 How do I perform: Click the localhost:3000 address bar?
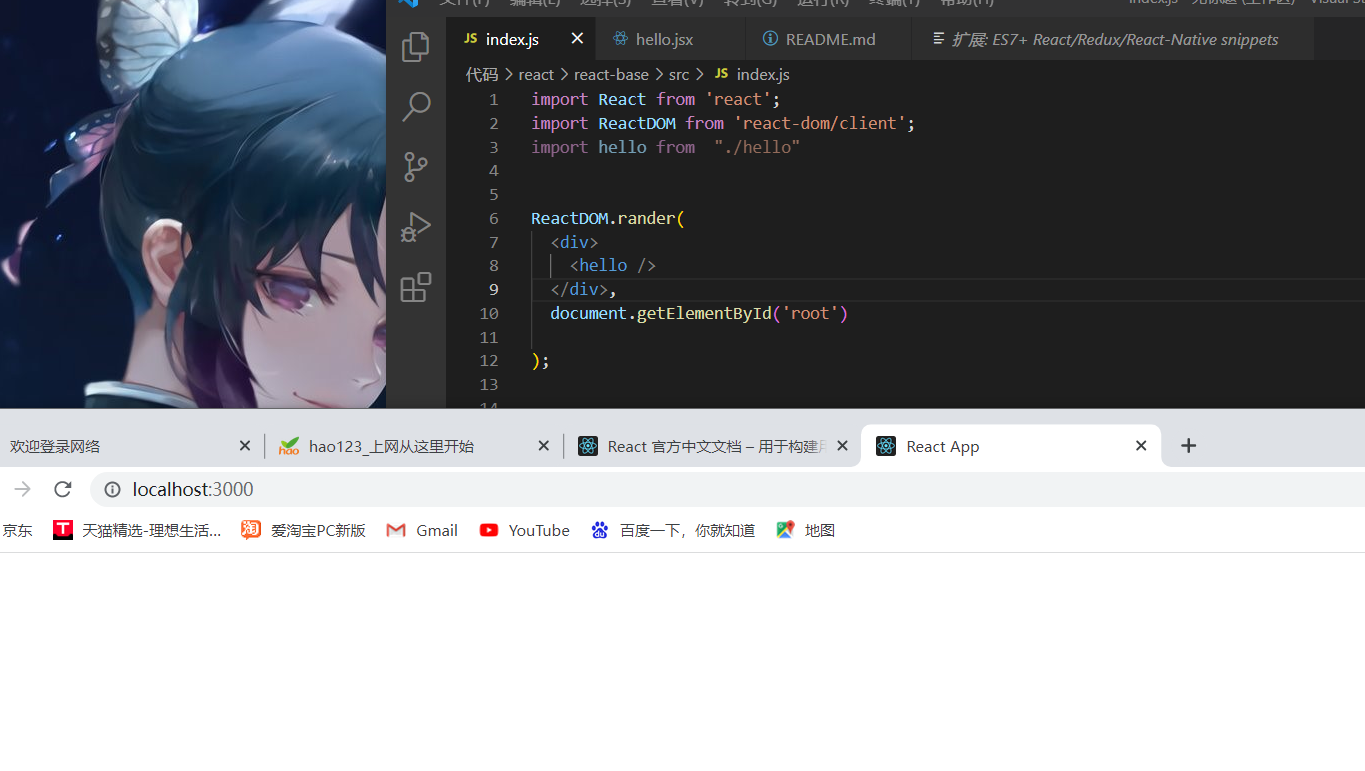[727, 489]
